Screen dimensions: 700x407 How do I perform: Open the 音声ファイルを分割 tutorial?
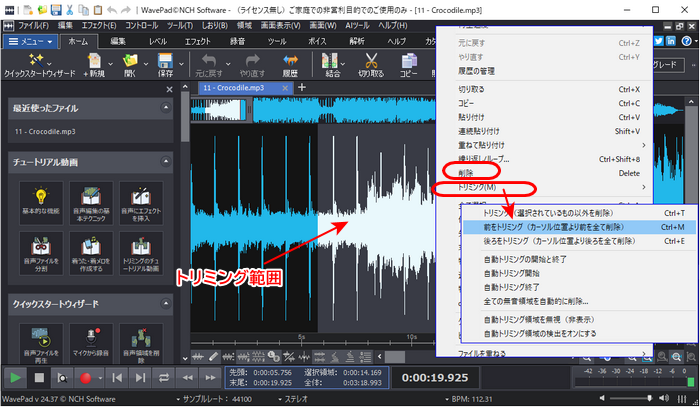coord(41,253)
